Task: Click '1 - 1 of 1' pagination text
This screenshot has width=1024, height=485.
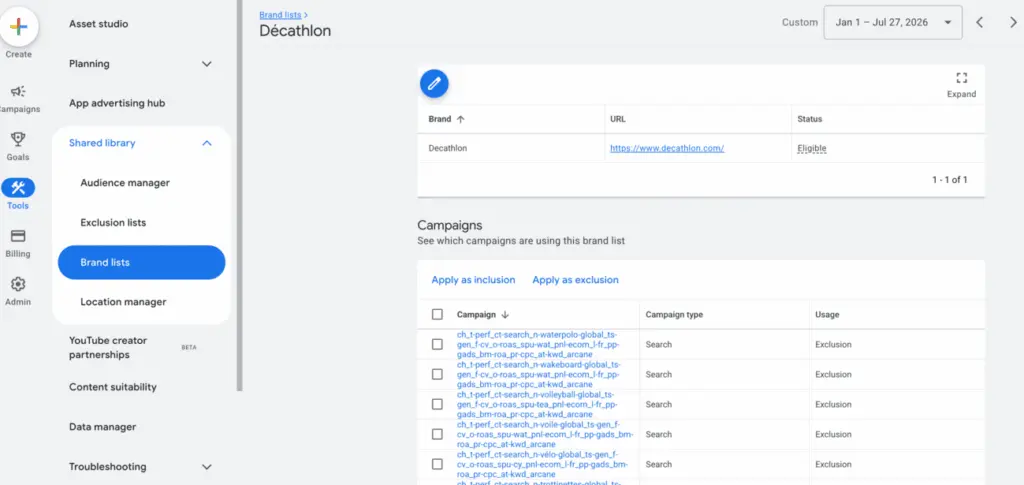Action: click(950, 180)
